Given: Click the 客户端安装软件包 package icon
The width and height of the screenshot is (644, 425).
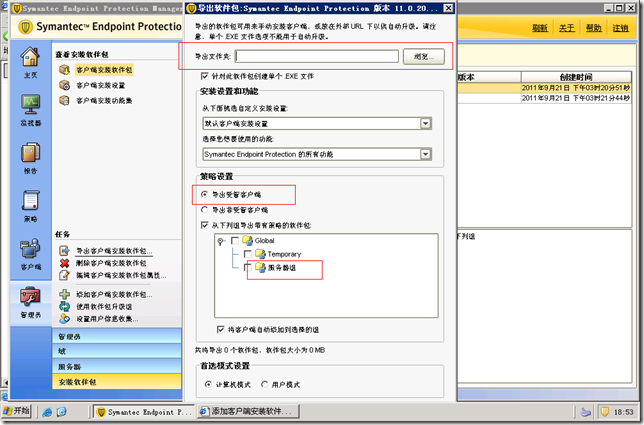Looking at the screenshot, I should pos(64,70).
